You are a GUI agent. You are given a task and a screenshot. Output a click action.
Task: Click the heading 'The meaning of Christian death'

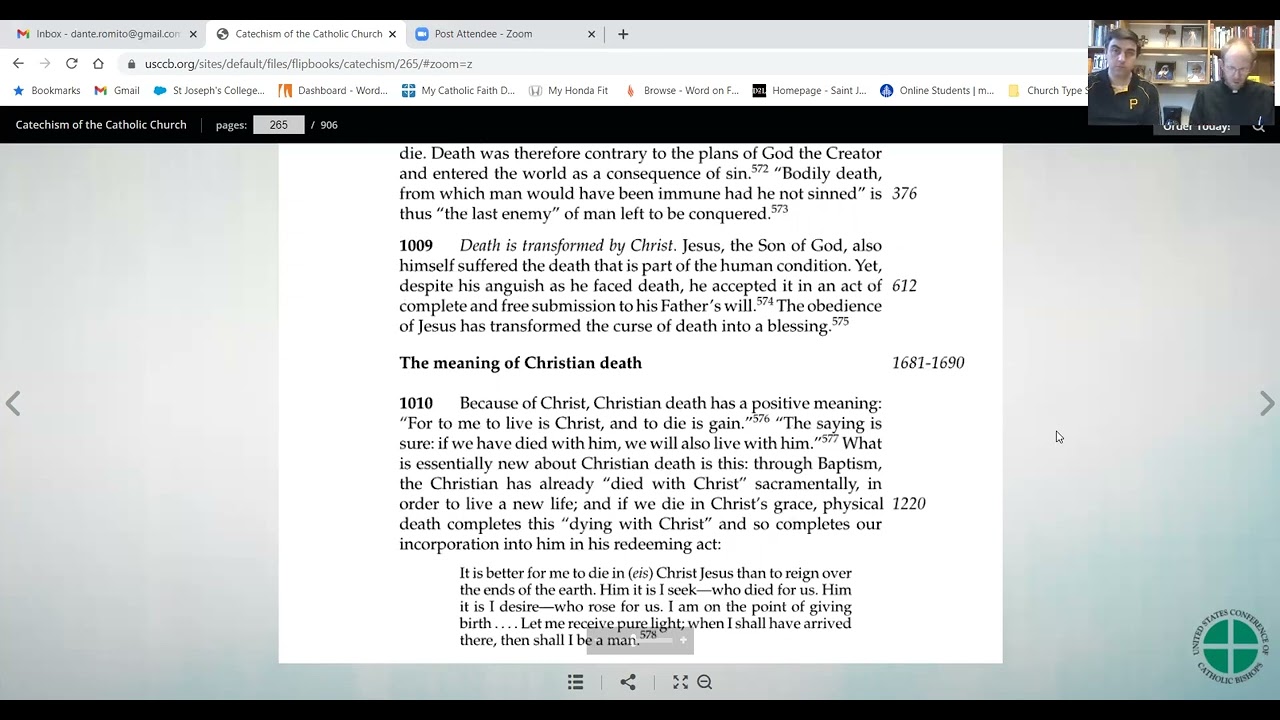point(520,363)
